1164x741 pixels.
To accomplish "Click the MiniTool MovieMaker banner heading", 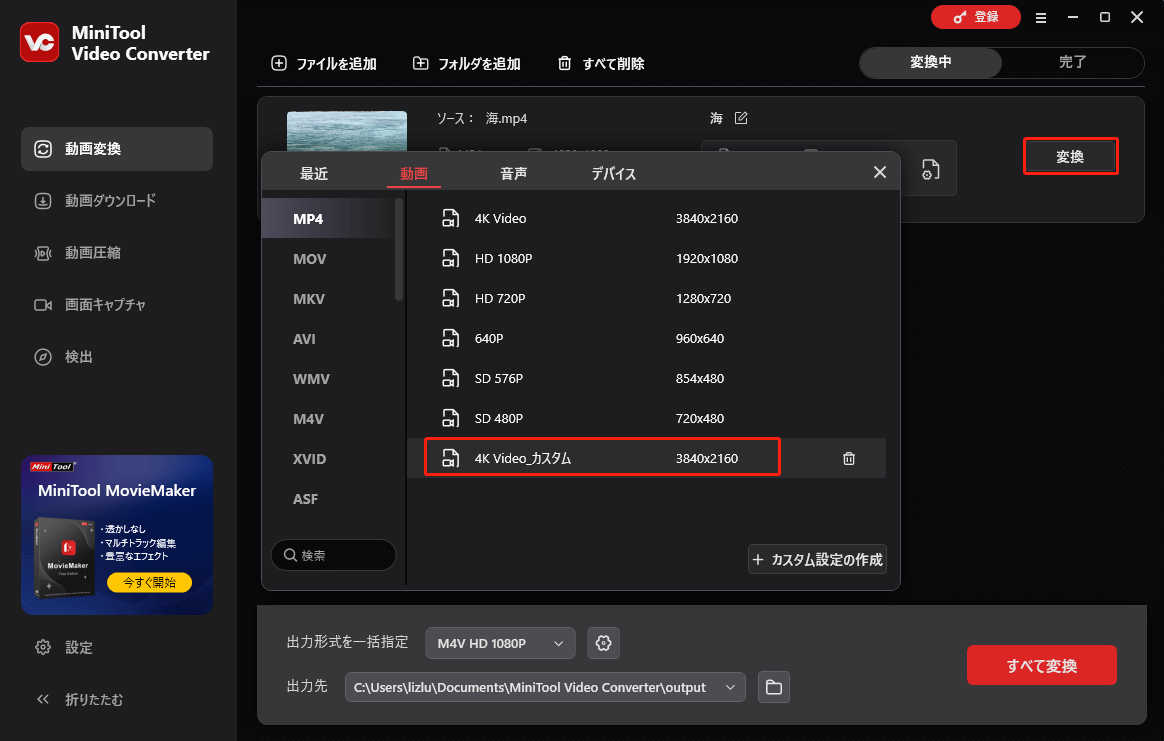I will [x=117, y=491].
